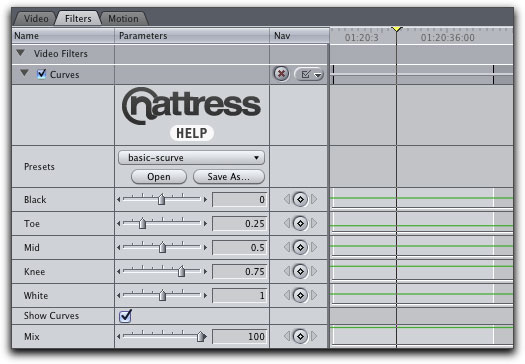Screen dimensions: 525x364
Task: Go to the previous White keyframe
Action: [287, 295]
